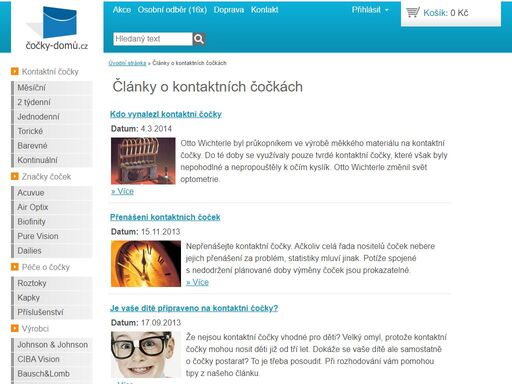Image resolution: width=512 pixels, height=384 pixels.
Task: Select the Pure Vision brand
Action: [52, 236]
